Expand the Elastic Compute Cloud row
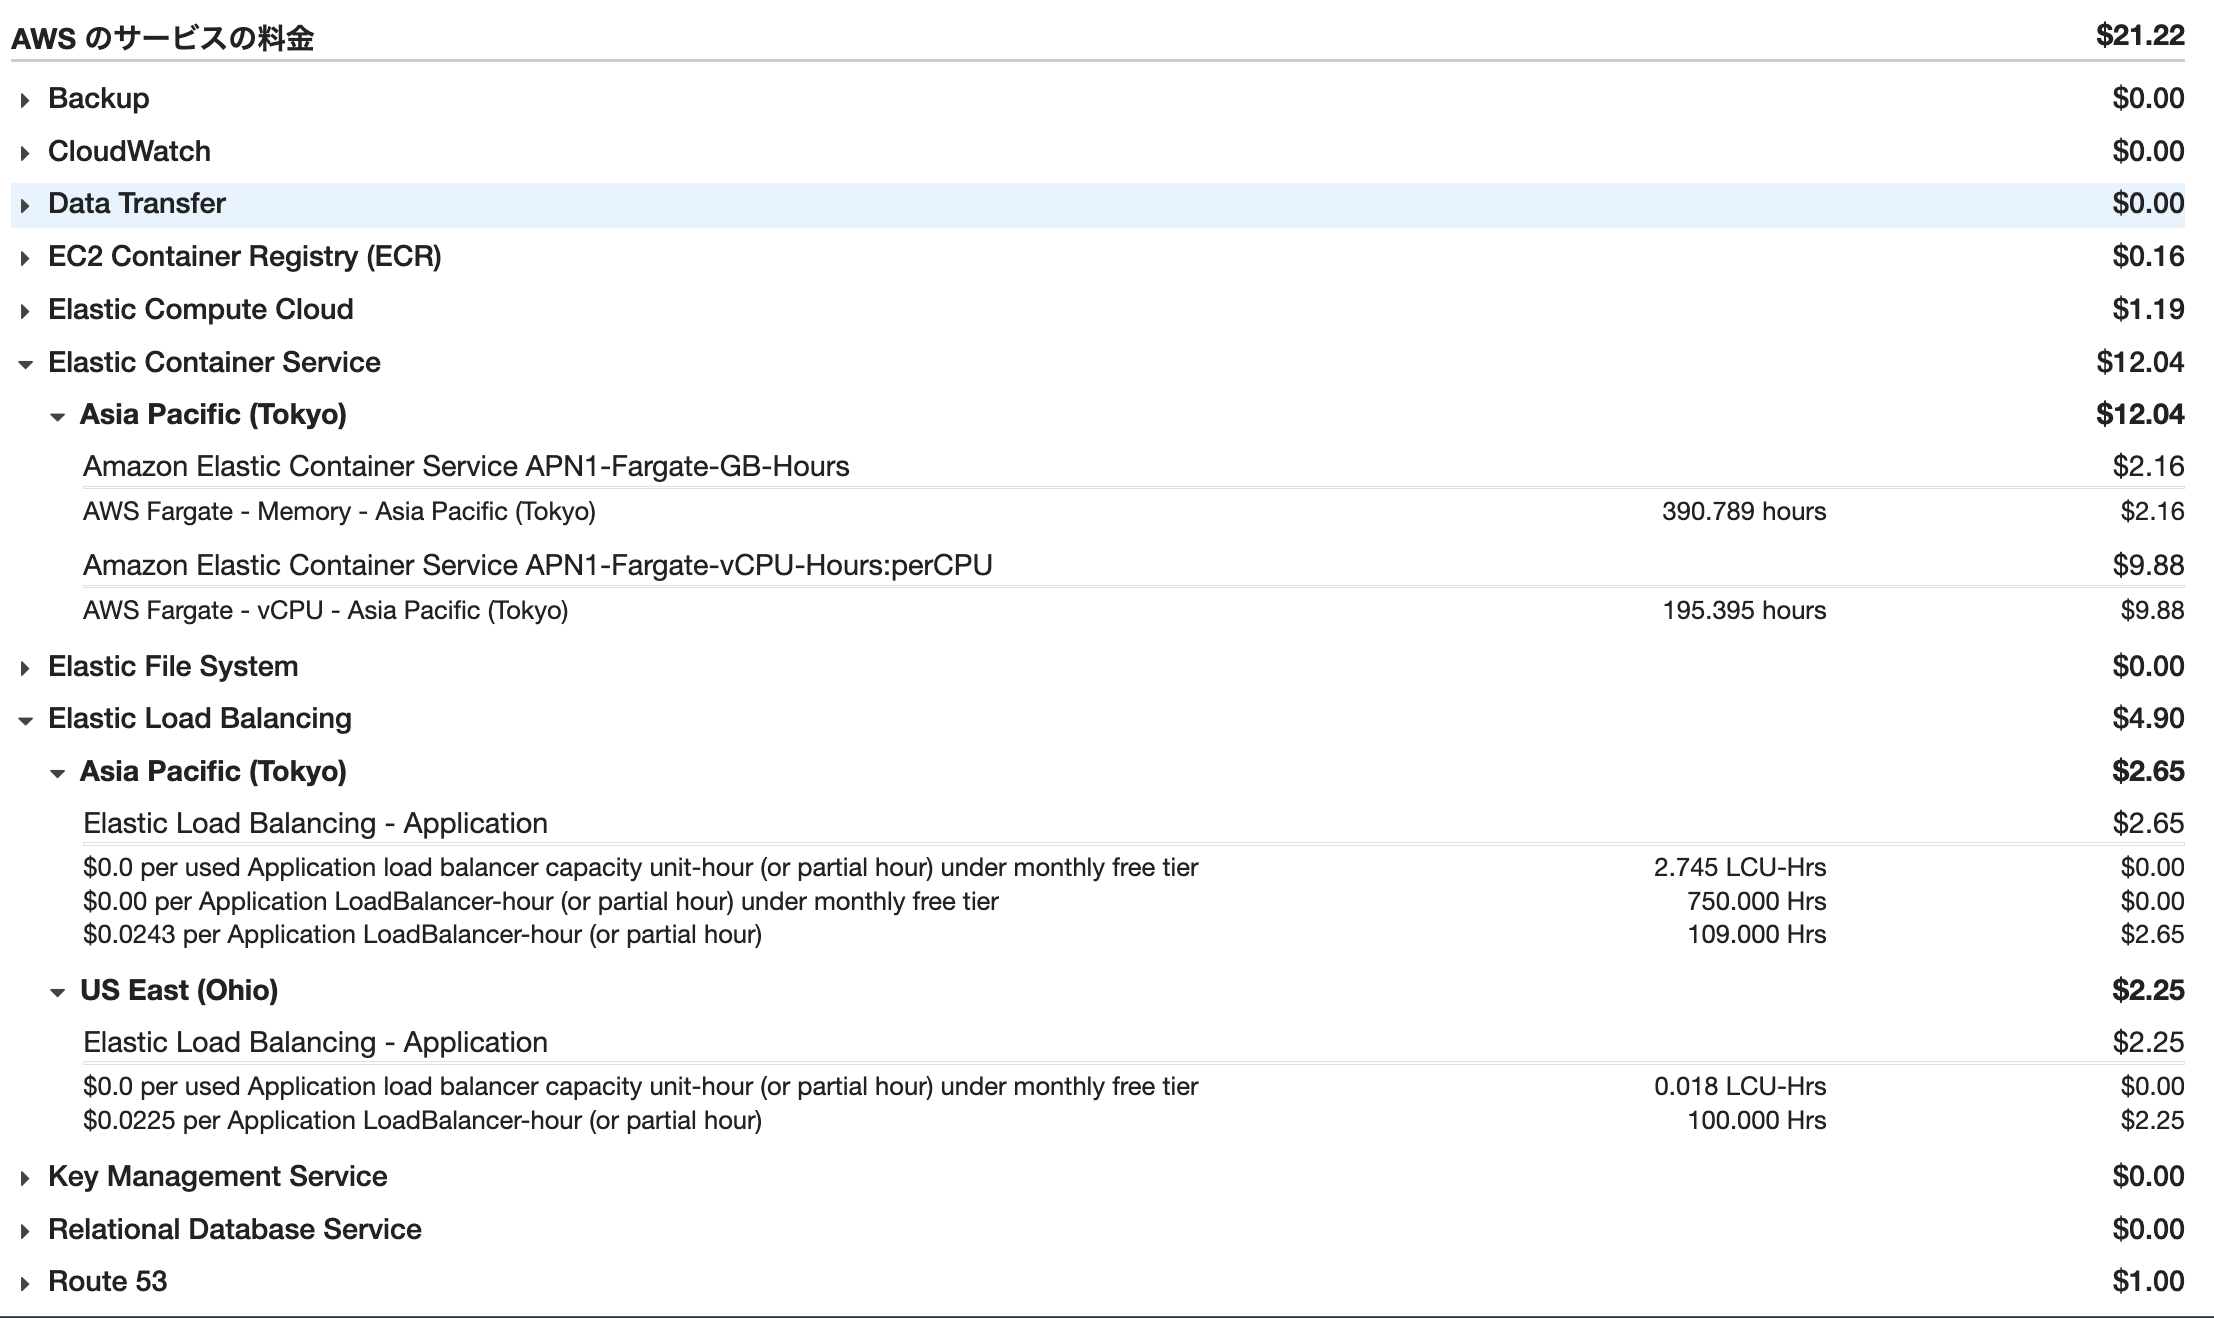Viewport: 2214px width, 1318px height. click(x=25, y=311)
